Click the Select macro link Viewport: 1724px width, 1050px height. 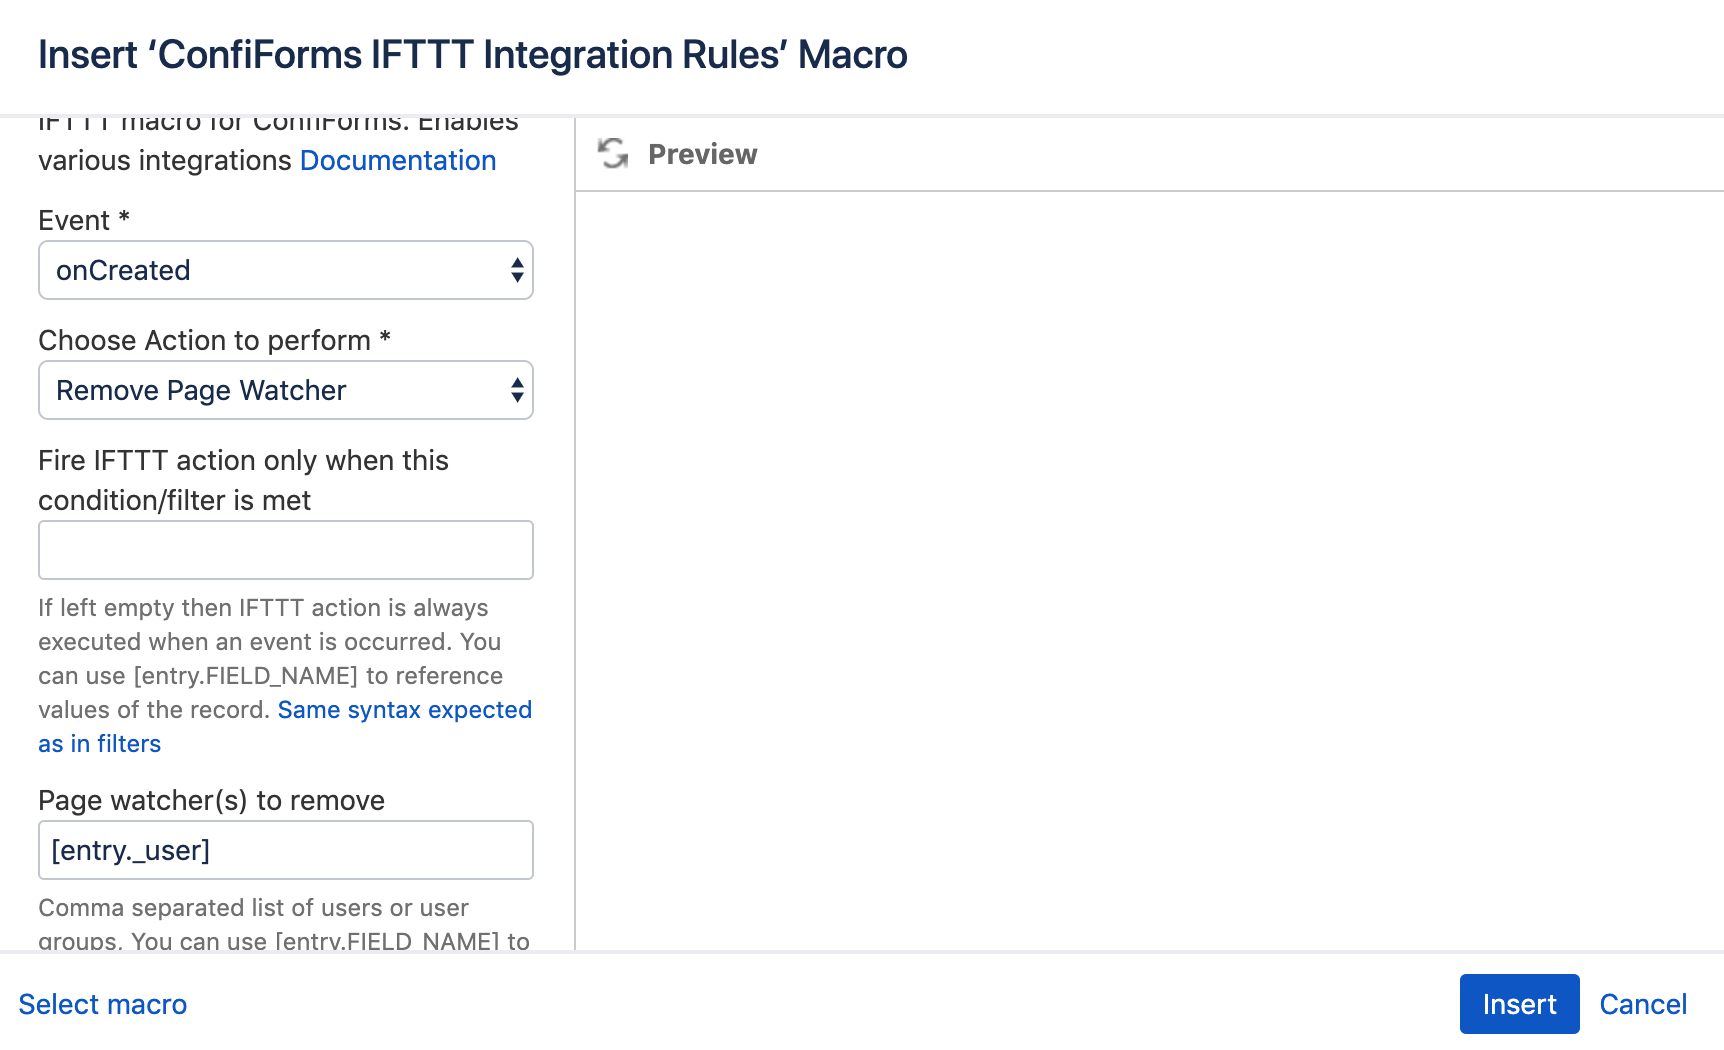pyautogui.click(x=103, y=1004)
